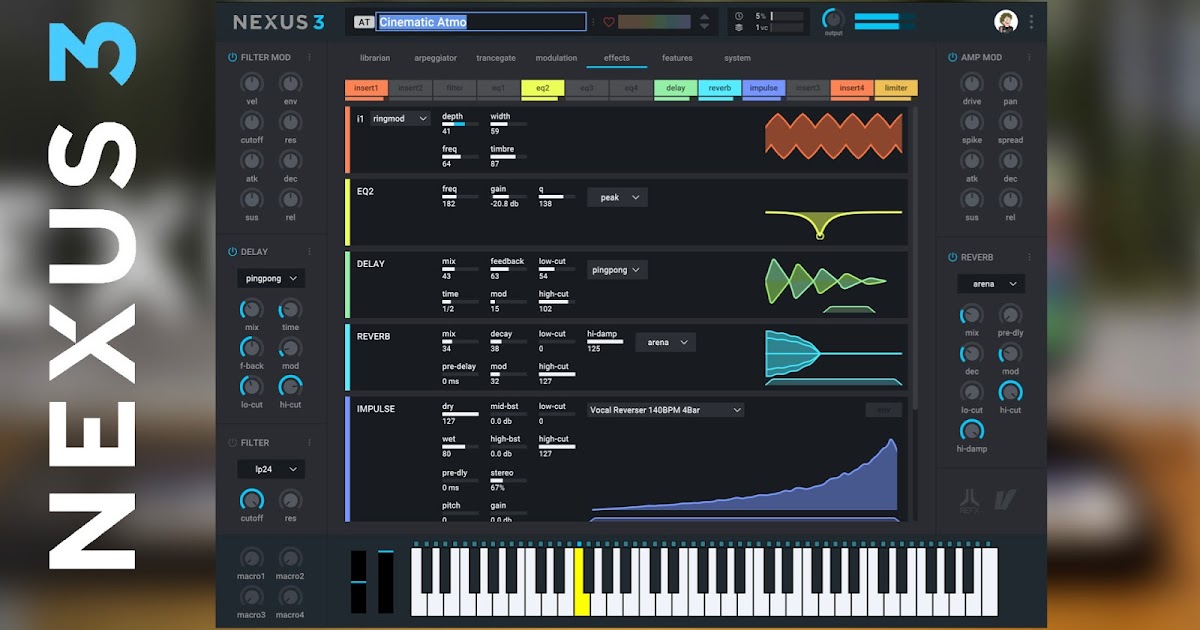The height and width of the screenshot is (630, 1200).
Task: Open the EQ2 peak type dropdown
Action: [x=617, y=197]
